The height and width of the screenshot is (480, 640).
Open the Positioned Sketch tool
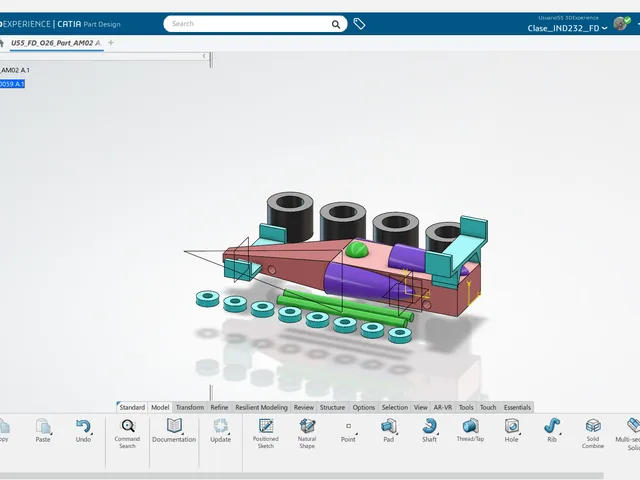click(266, 427)
